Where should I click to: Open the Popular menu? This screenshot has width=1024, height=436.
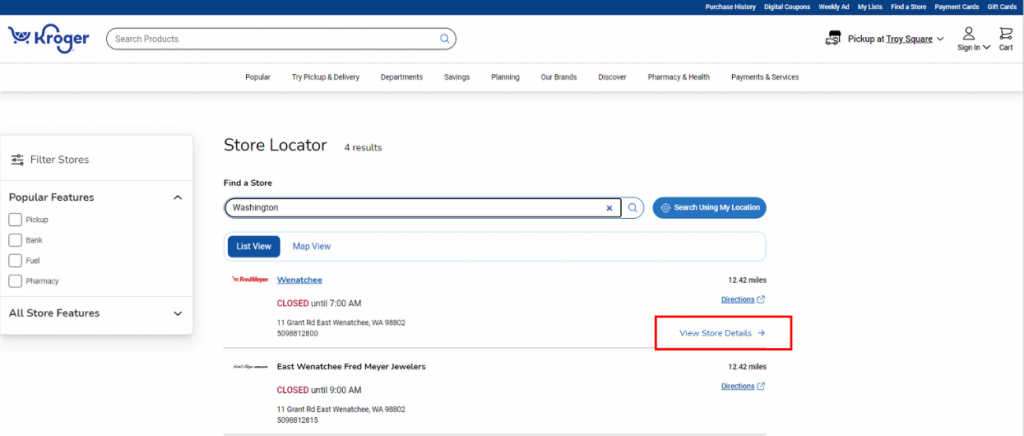point(258,77)
